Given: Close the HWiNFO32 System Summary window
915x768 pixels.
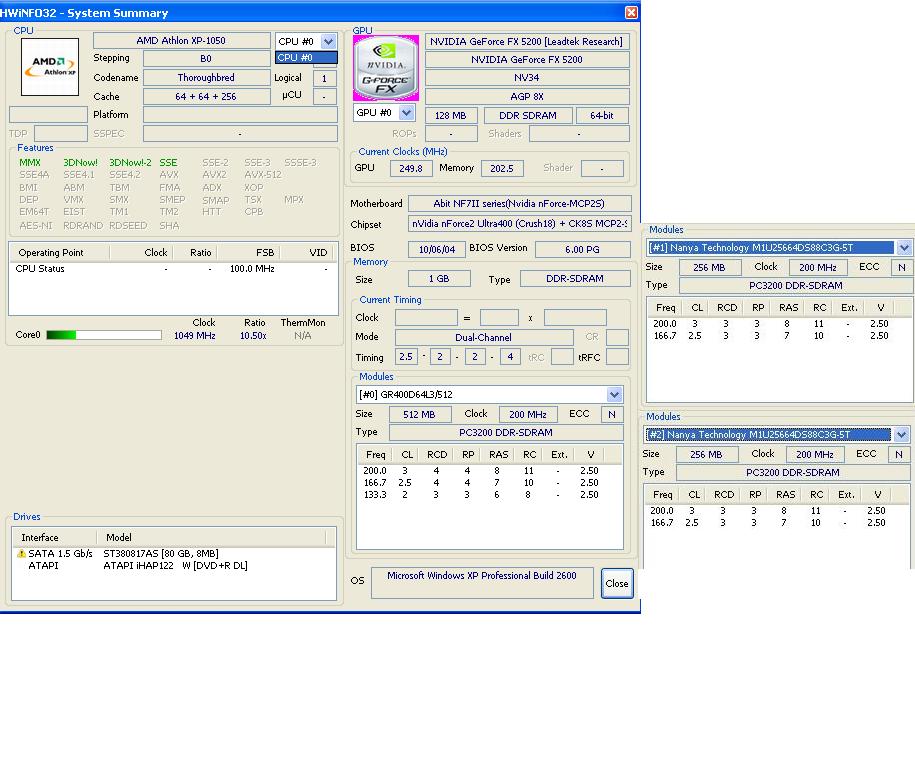Looking at the screenshot, I should [631, 12].
